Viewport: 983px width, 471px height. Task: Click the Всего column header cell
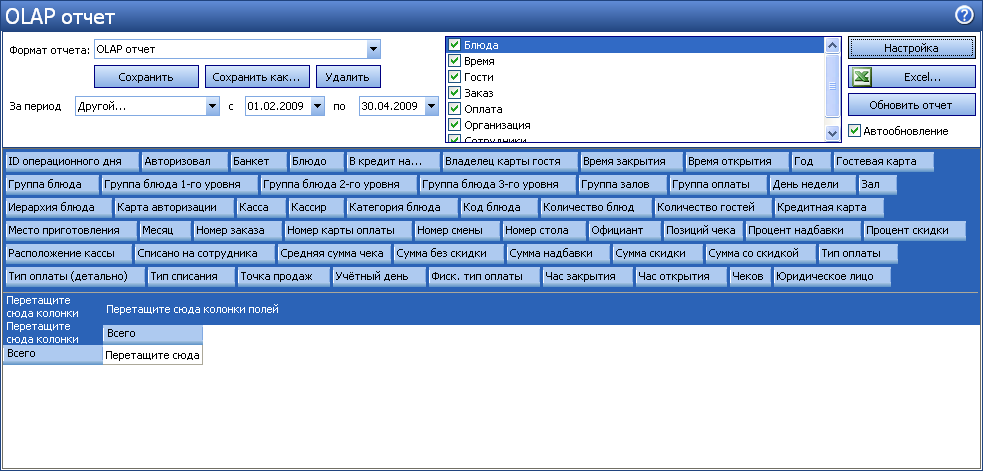point(152,333)
